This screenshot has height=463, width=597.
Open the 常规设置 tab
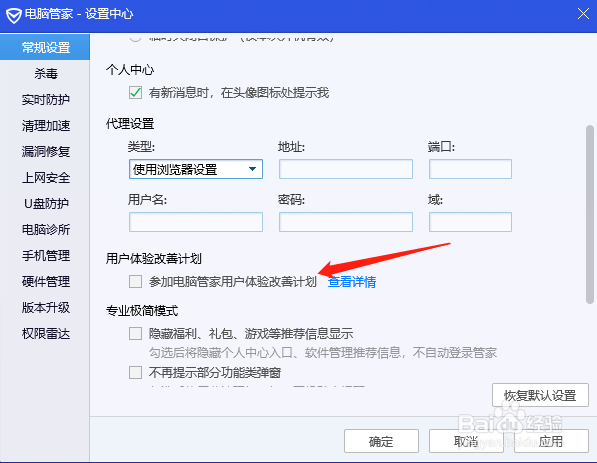tap(45, 47)
